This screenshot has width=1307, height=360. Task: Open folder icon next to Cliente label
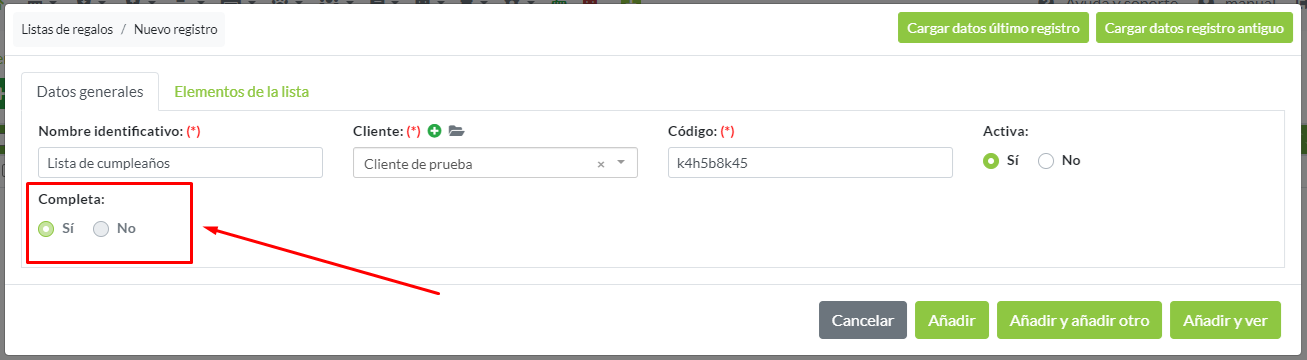pyautogui.click(x=457, y=131)
